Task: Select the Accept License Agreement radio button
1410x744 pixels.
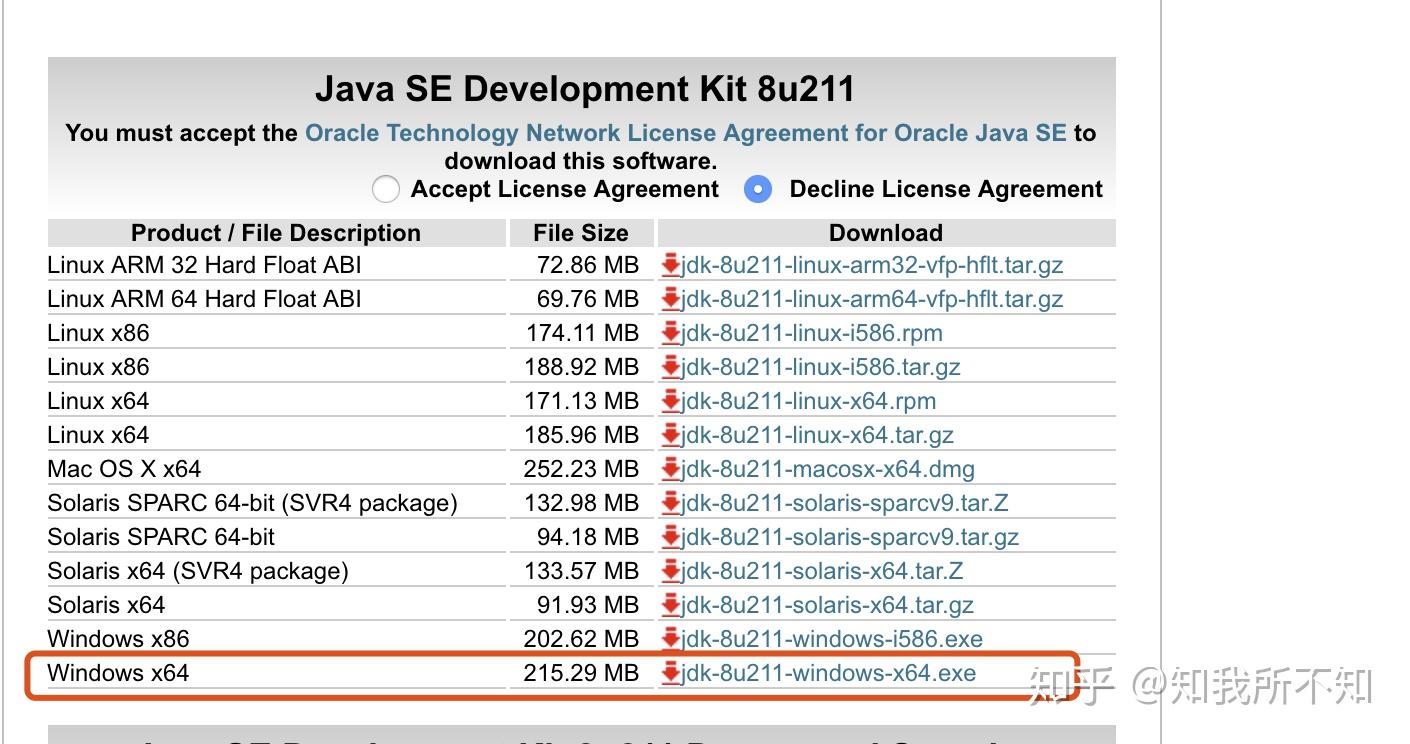Action: click(x=385, y=189)
